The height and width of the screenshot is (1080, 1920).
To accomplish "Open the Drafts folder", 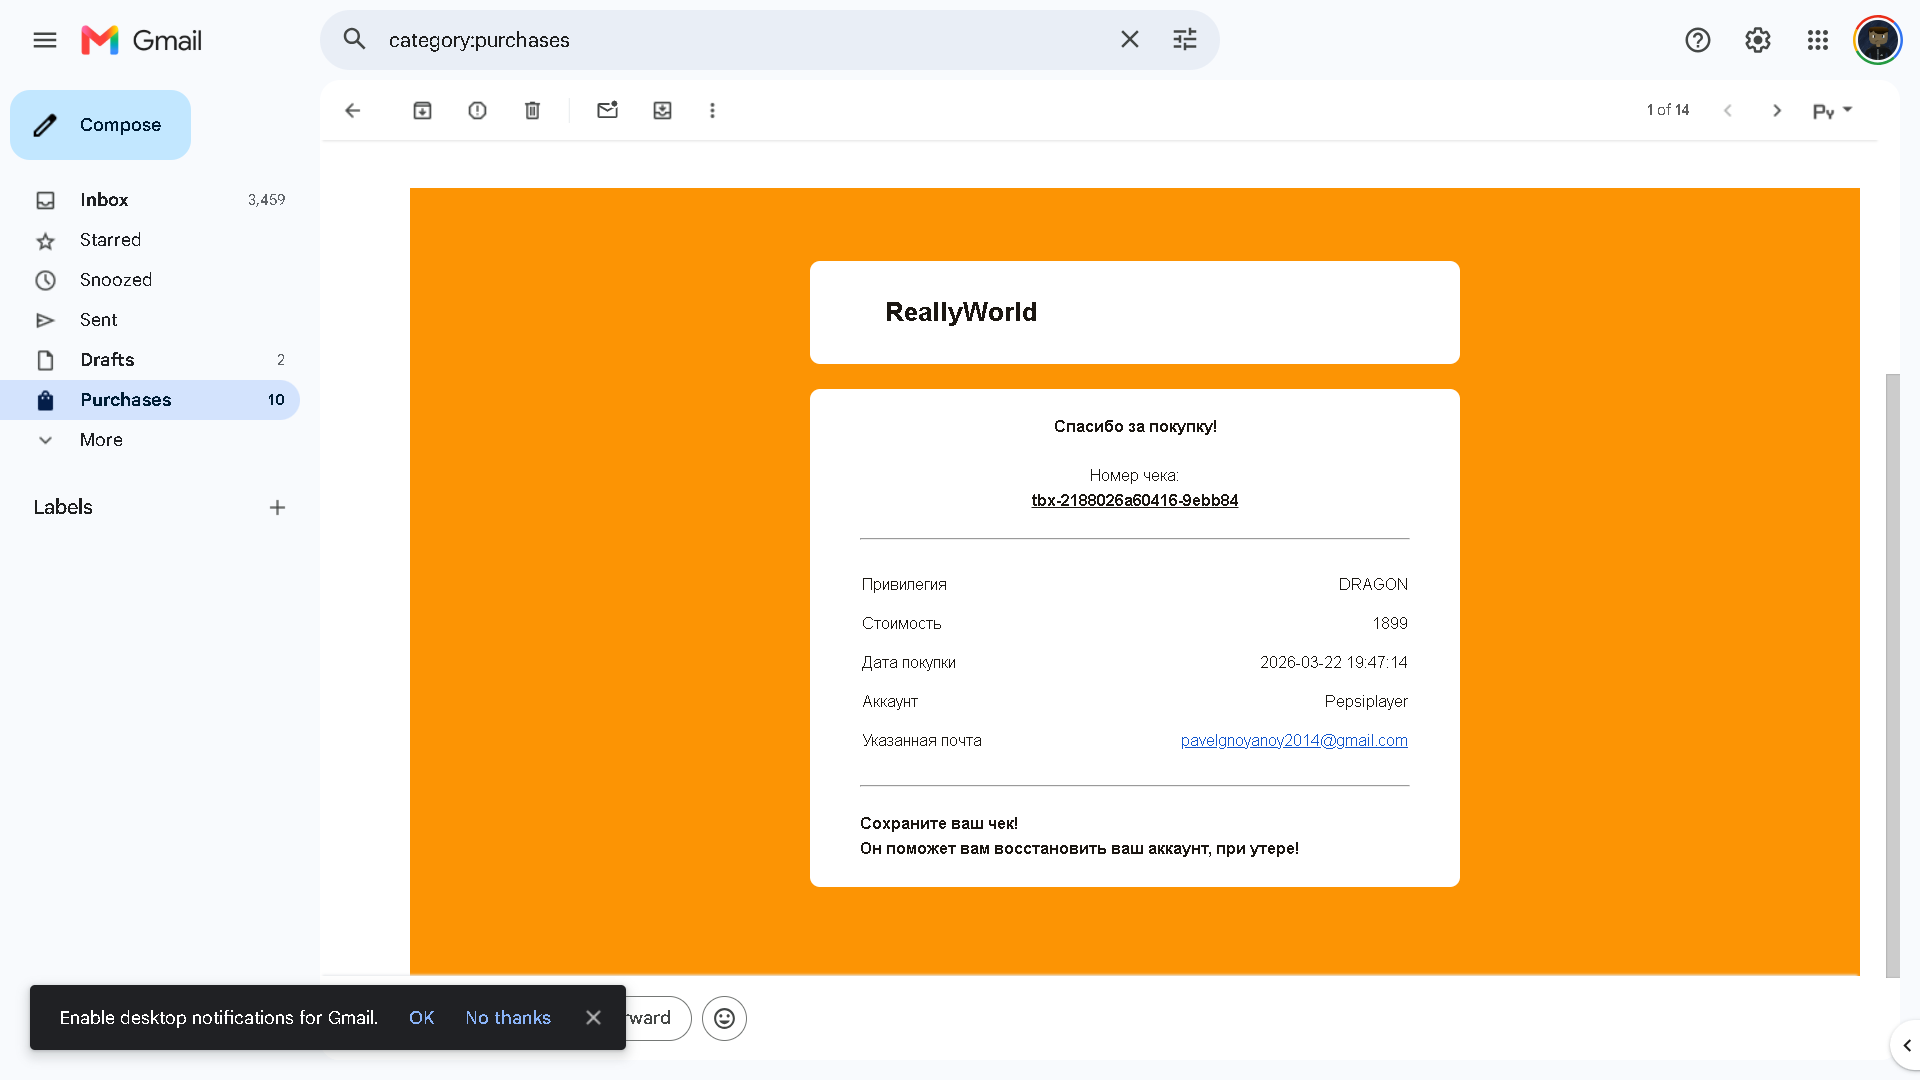I will pos(150,360).
